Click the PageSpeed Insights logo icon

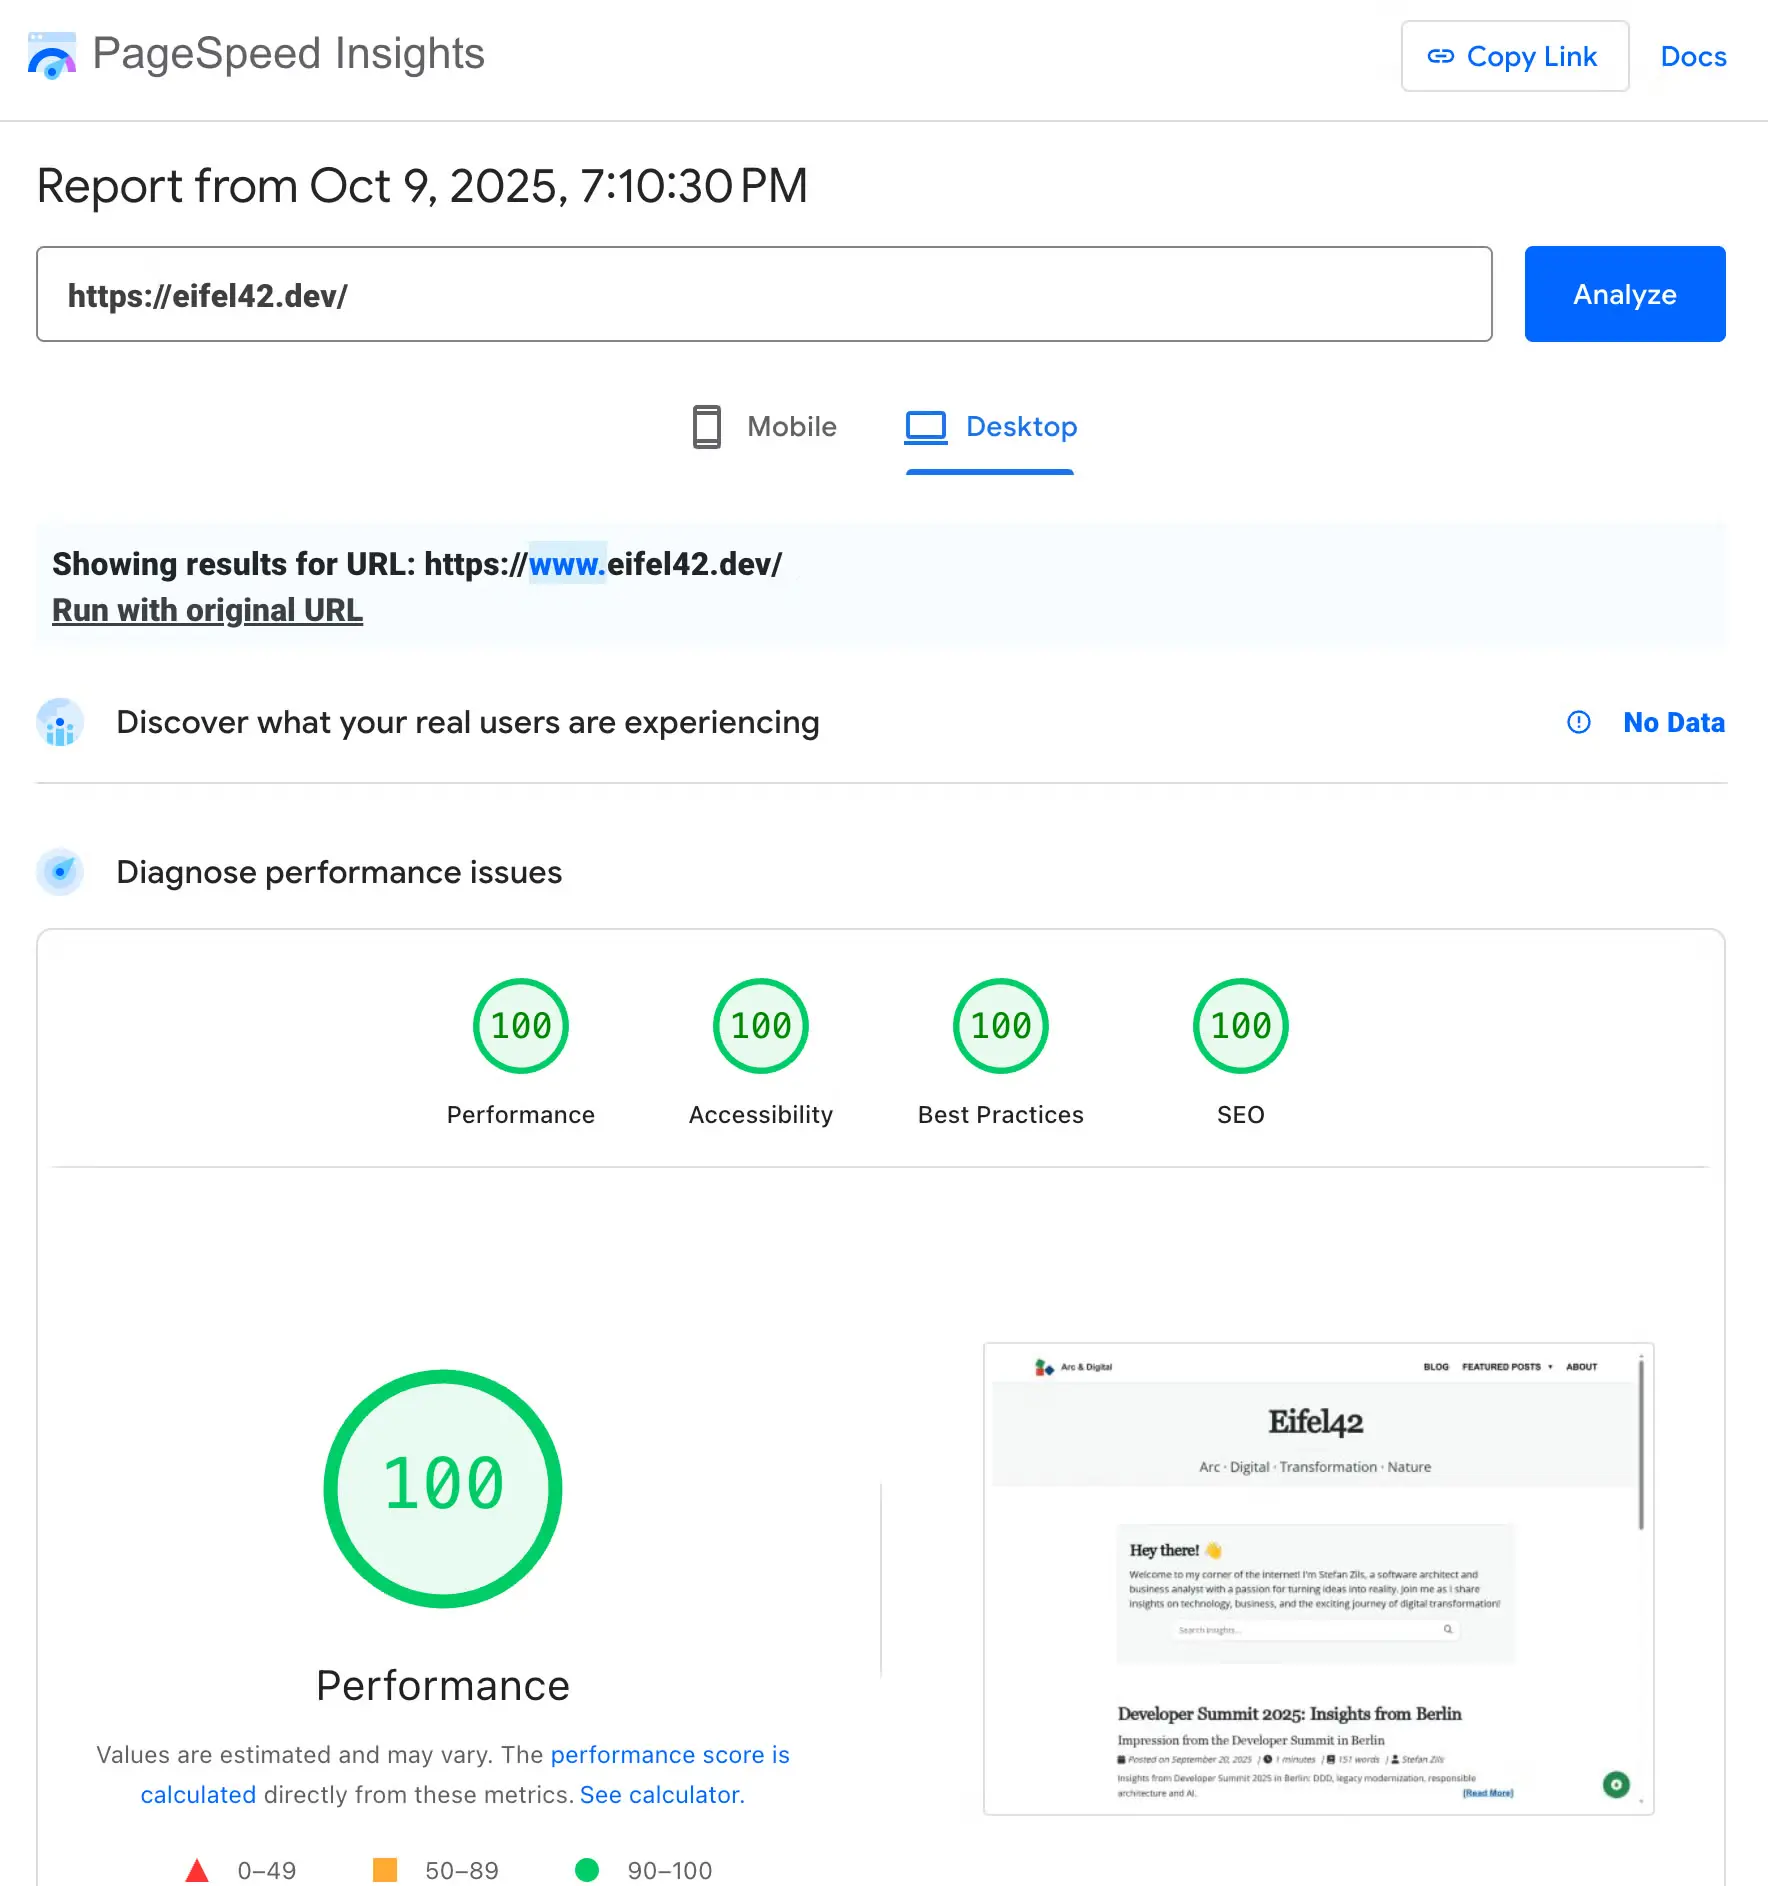[x=52, y=55]
